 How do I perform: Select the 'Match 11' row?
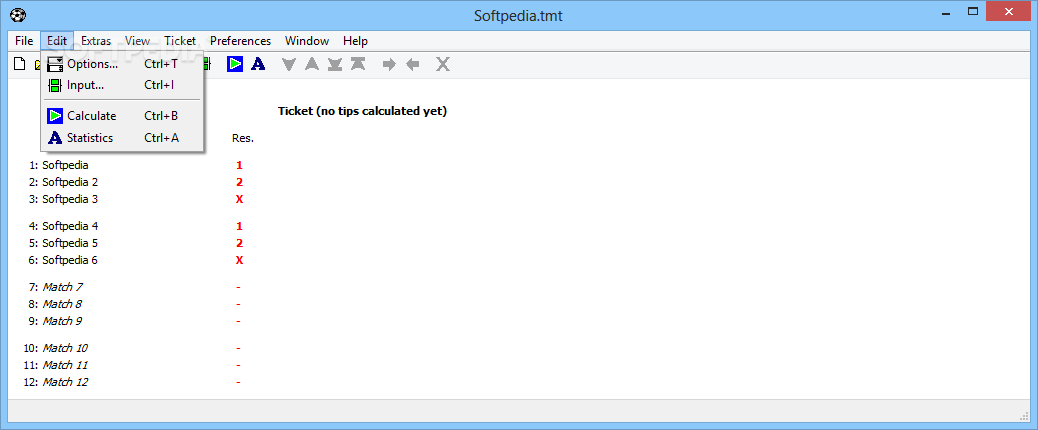pyautogui.click(x=56, y=365)
